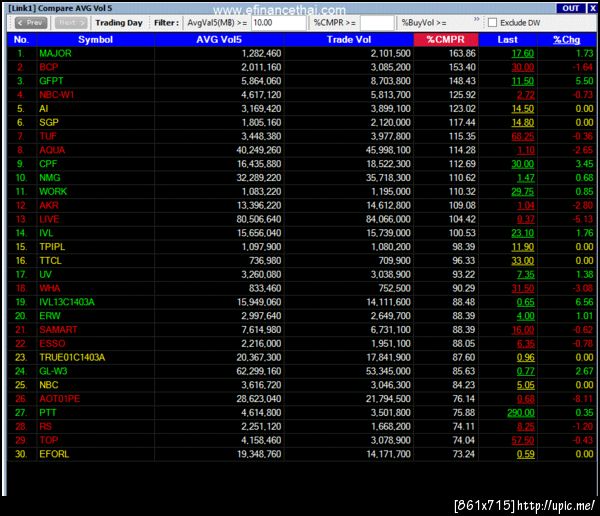Select the GFPT symbol
Image resolution: width=600 pixels, height=516 pixels.
51,81
